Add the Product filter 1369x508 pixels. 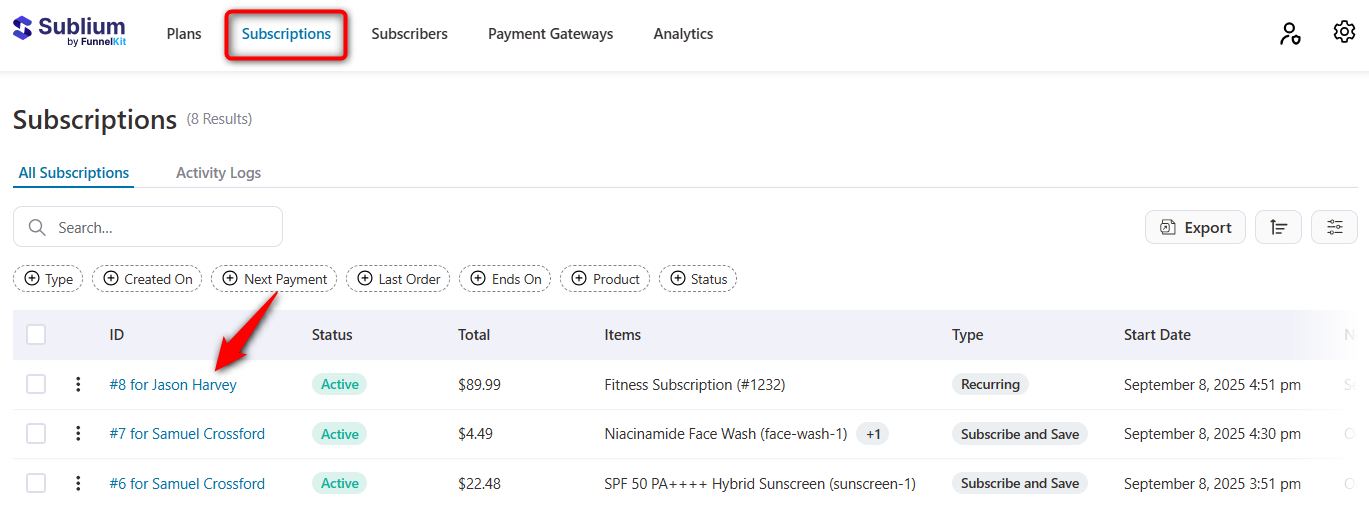(x=605, y=279)
